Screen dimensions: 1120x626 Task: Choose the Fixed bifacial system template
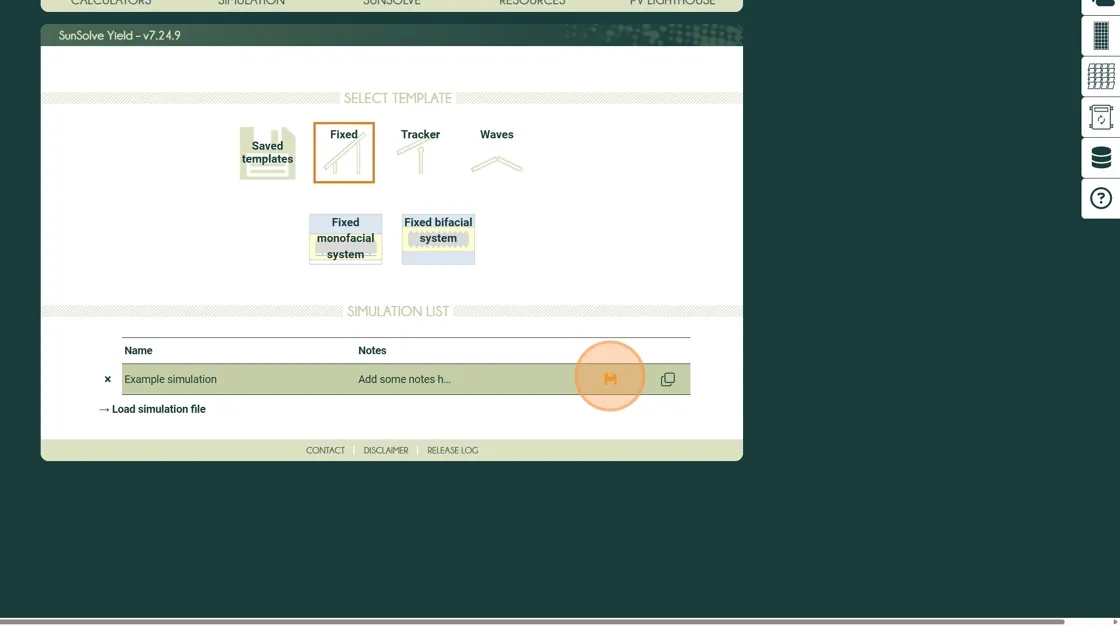click(438, 239)
